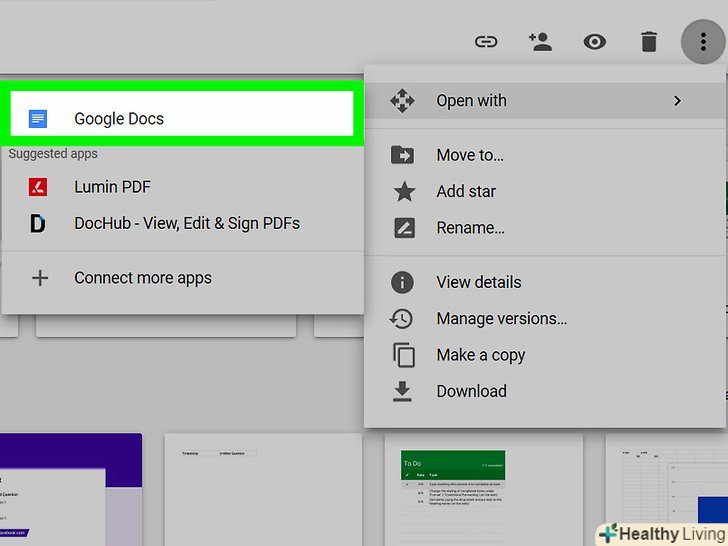
Task: Open the blank spreadsheet thumbnail with Timestamp header
Action: coord(263,490)
